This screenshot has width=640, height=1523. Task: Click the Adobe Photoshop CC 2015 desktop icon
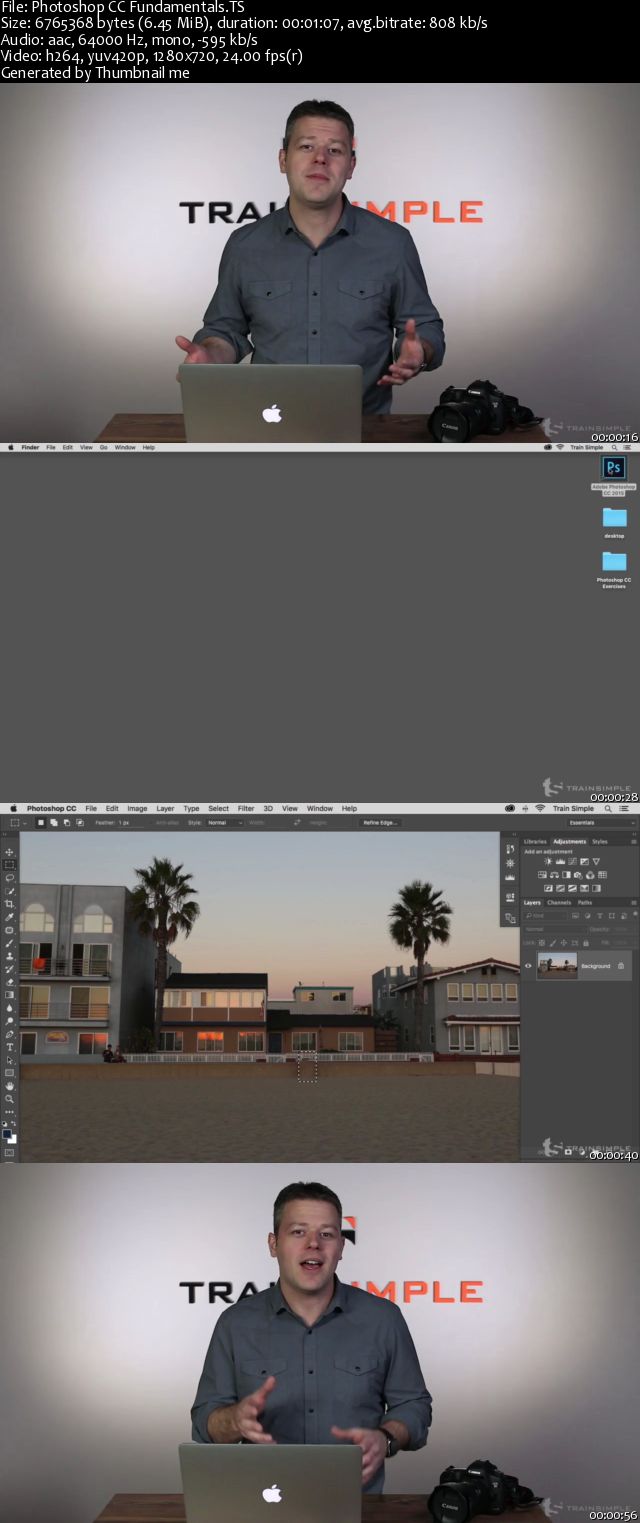point(614,467)
